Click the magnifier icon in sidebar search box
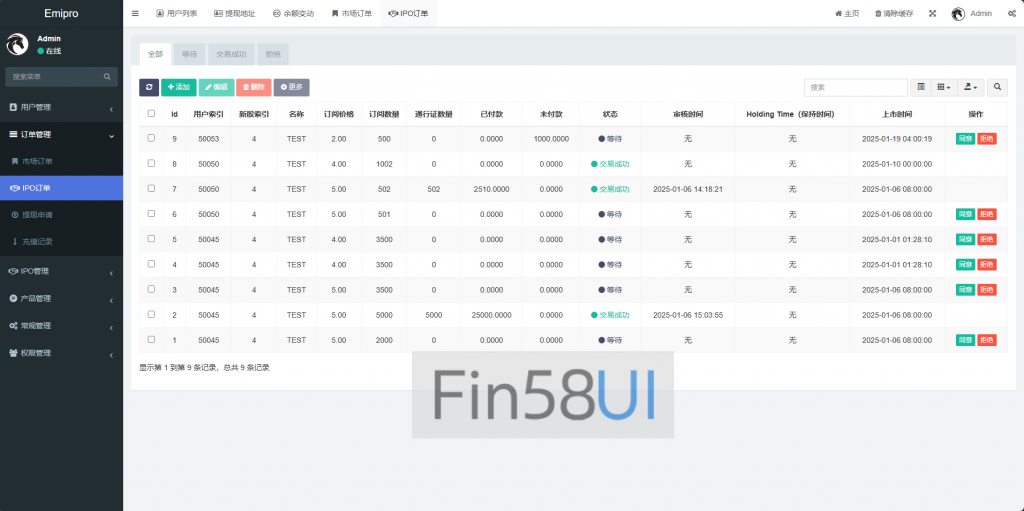The height and width of the screenshot is (511, 1024). tap(107, 76)
